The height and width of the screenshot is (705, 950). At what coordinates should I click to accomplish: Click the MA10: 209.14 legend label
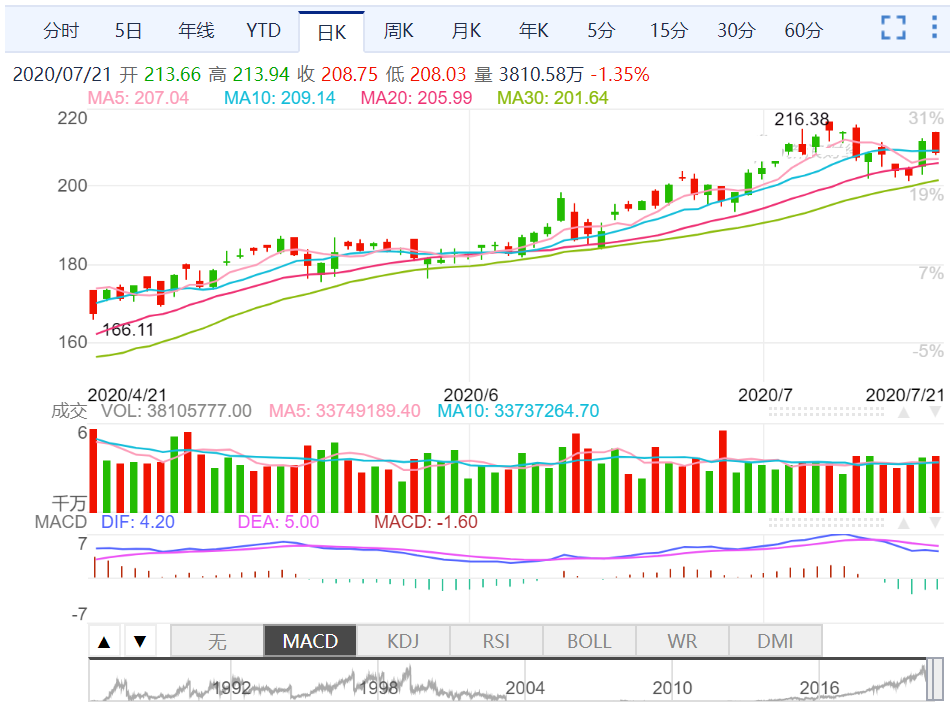click(279, 98)
